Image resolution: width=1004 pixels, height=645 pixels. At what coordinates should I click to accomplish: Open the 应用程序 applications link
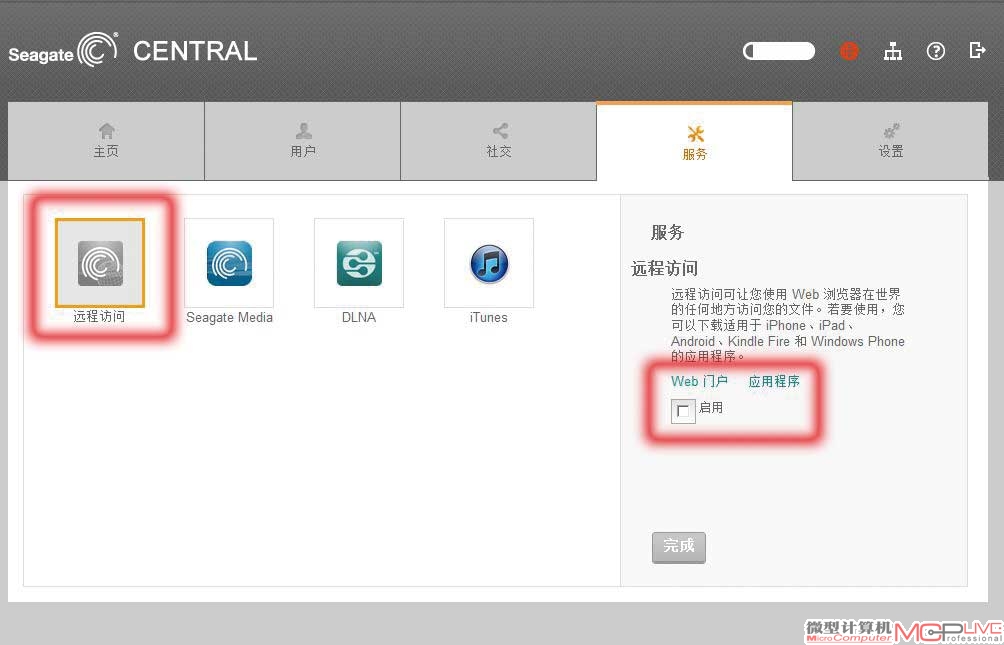[774, 381]
